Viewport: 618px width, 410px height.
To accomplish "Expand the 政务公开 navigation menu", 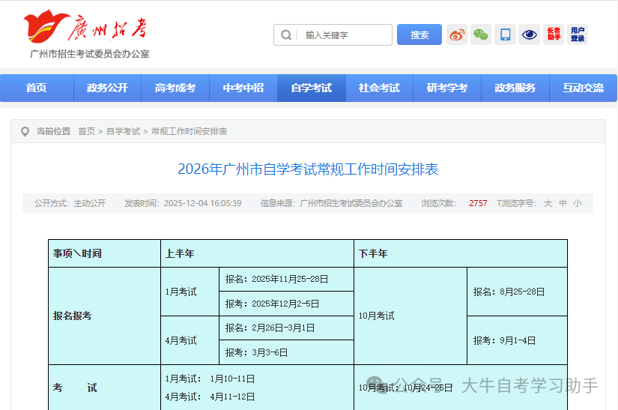I will [x=107, y=88].
